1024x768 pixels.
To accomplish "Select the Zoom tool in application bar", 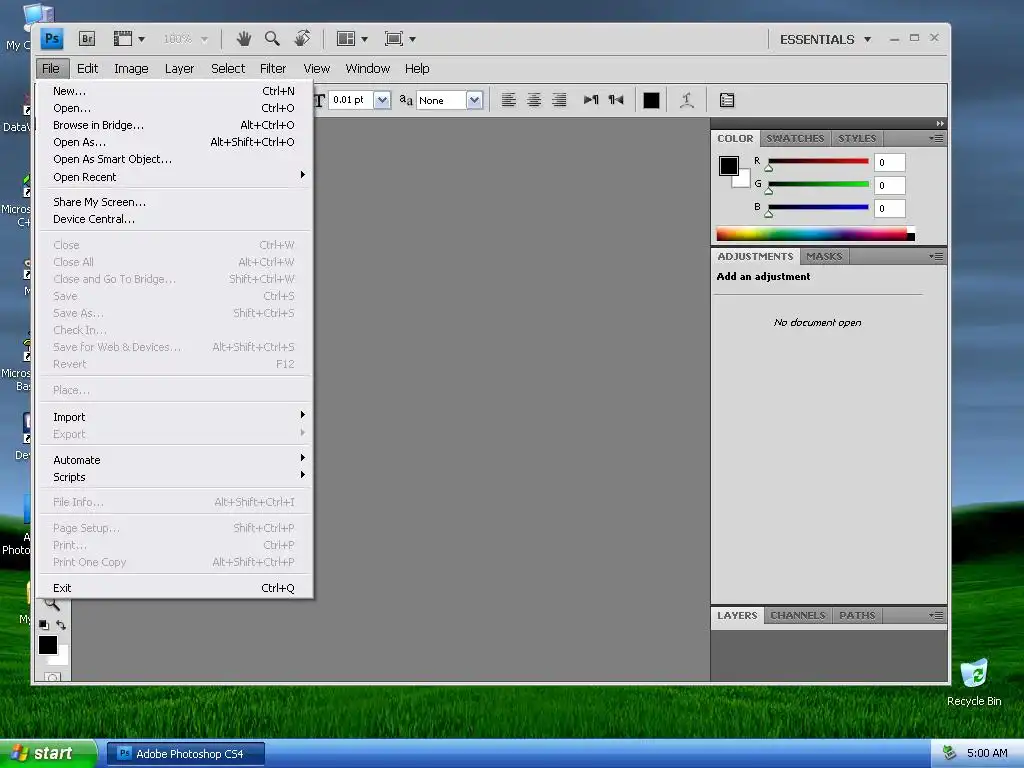I will coord(272,39).
